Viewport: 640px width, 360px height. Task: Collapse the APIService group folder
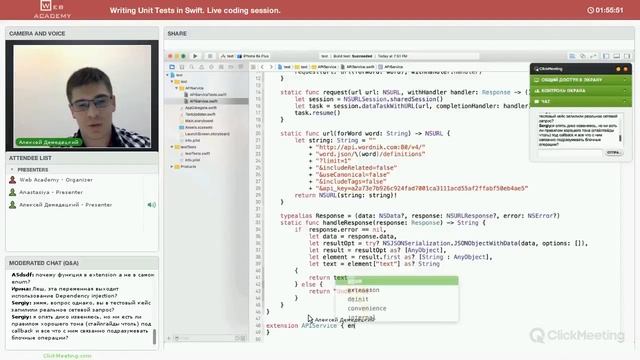tap(177, 88)
